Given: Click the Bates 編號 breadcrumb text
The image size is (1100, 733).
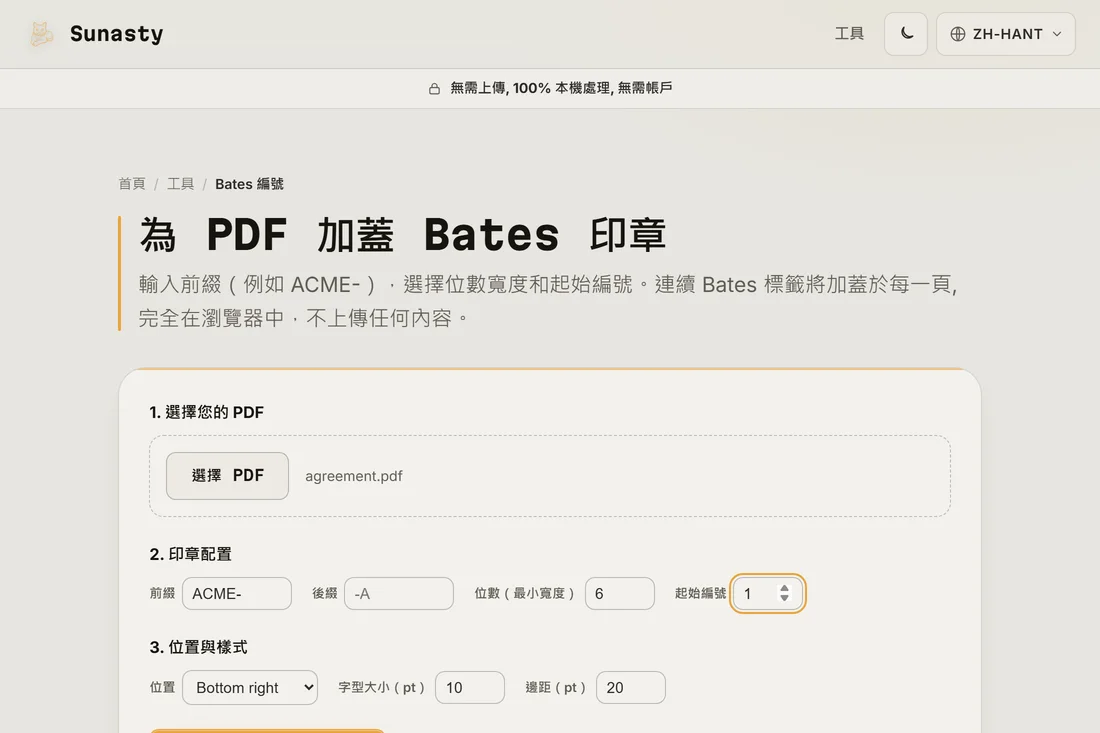Looking at the screenshot, I should tap(249, 184).
